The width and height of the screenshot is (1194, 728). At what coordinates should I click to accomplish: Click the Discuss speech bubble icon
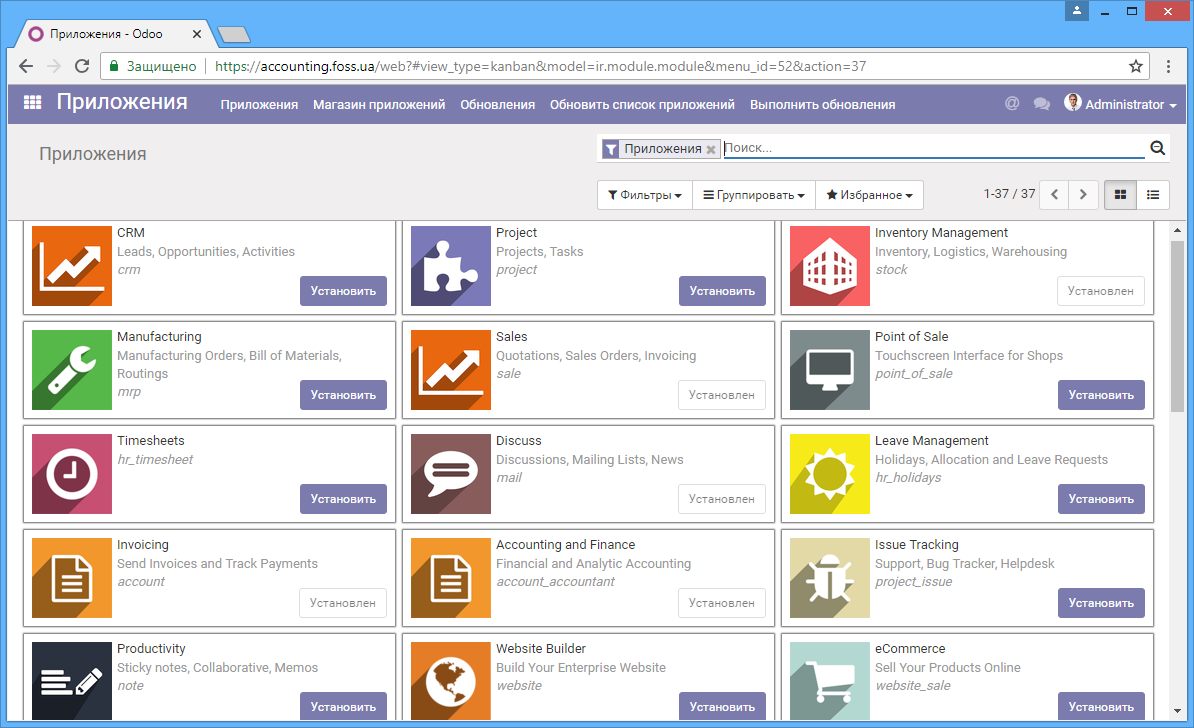click(x=451, y=474)
